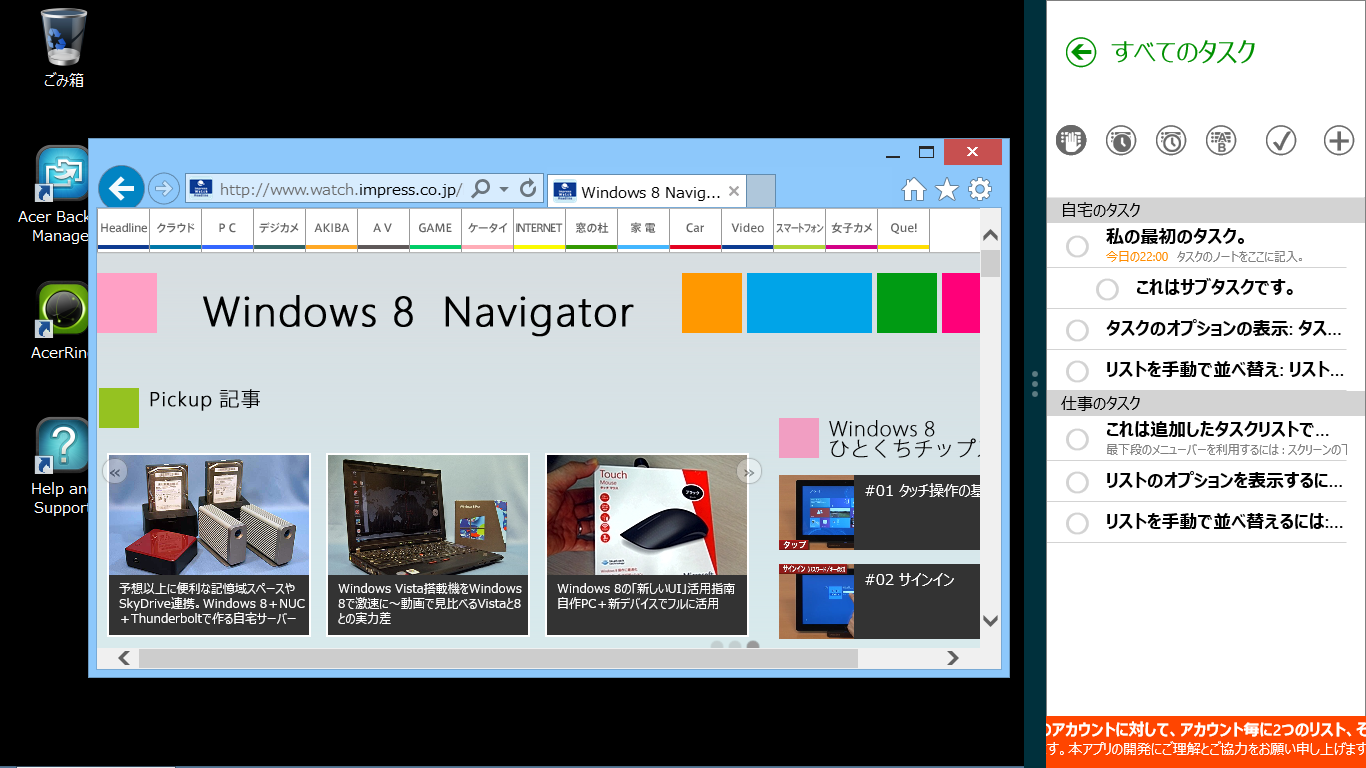Open the IE home page icon
The width and height of the screenshot is (1366, 768).
pos(913,190)
